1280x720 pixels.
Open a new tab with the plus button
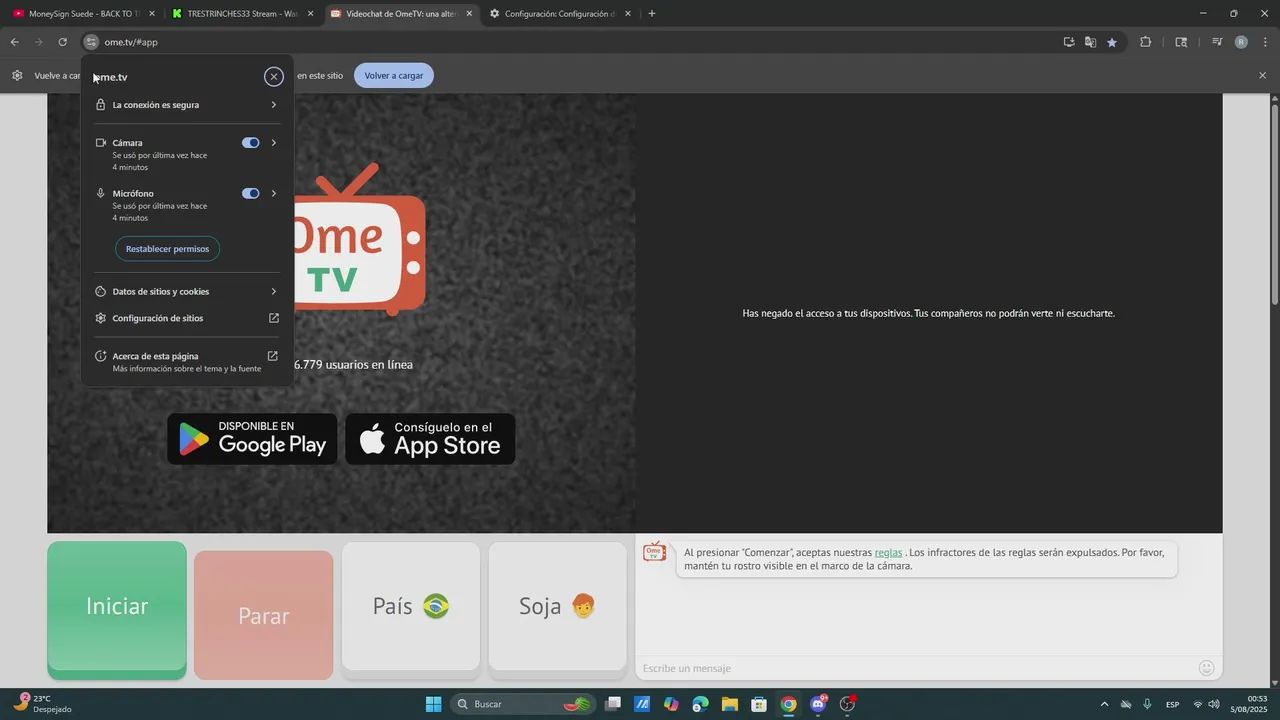tap(652, 14)
